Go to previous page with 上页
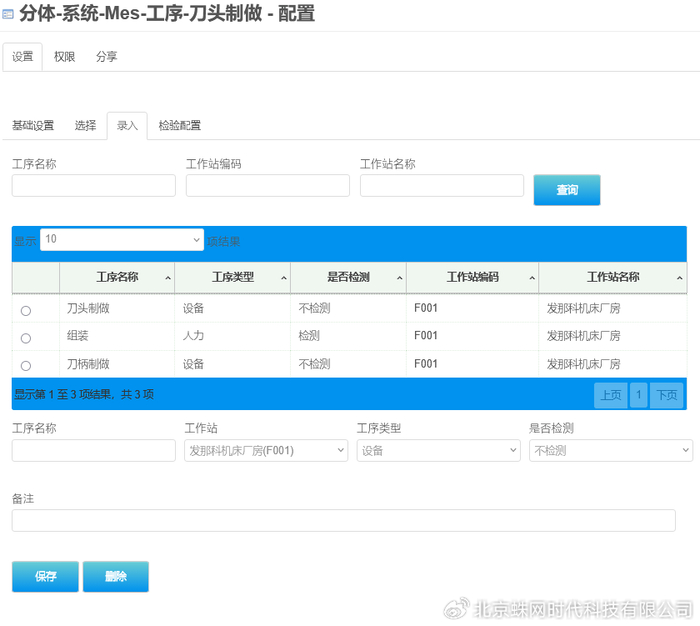This screenshot has width=700, height=626. pyautogui.click(x=611, y=395)
